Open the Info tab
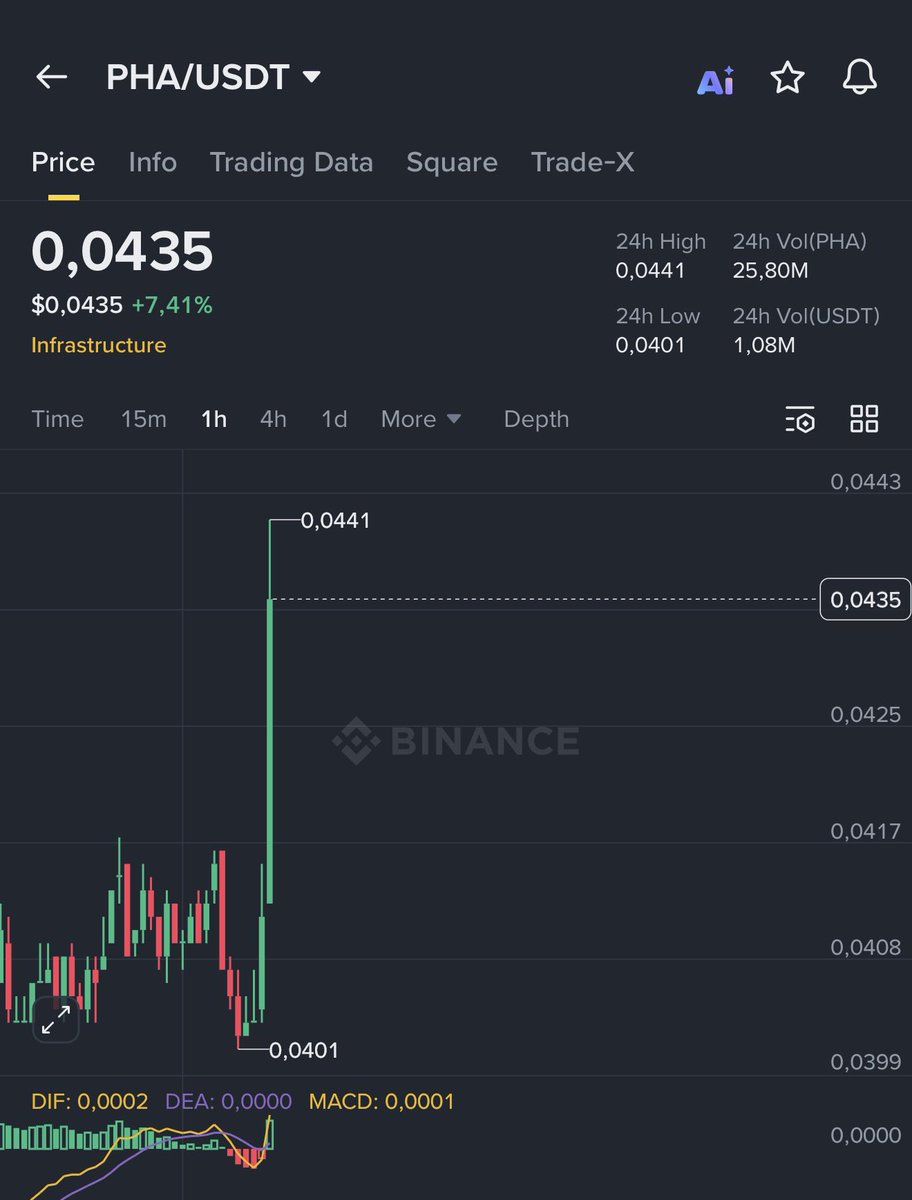This screenshot has height=1200, width=912. 152,162
